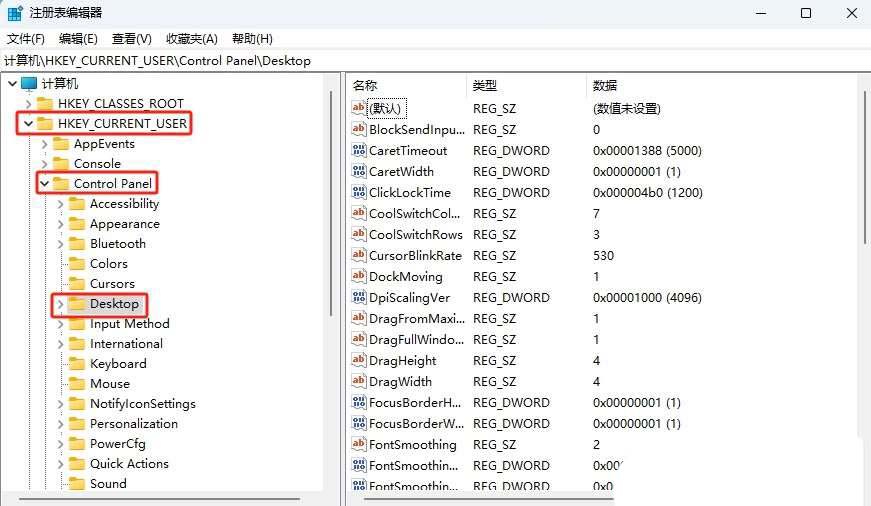Click the blue computer icon at tree root

(29, 84)
